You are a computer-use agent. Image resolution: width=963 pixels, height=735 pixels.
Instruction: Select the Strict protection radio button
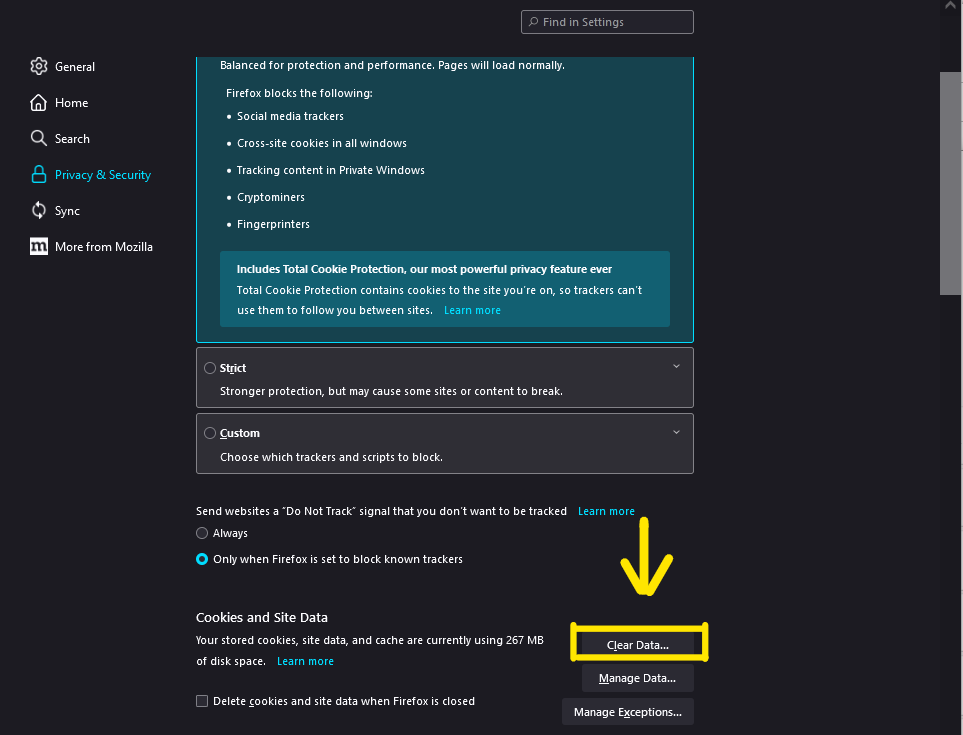tap(210, 368)
